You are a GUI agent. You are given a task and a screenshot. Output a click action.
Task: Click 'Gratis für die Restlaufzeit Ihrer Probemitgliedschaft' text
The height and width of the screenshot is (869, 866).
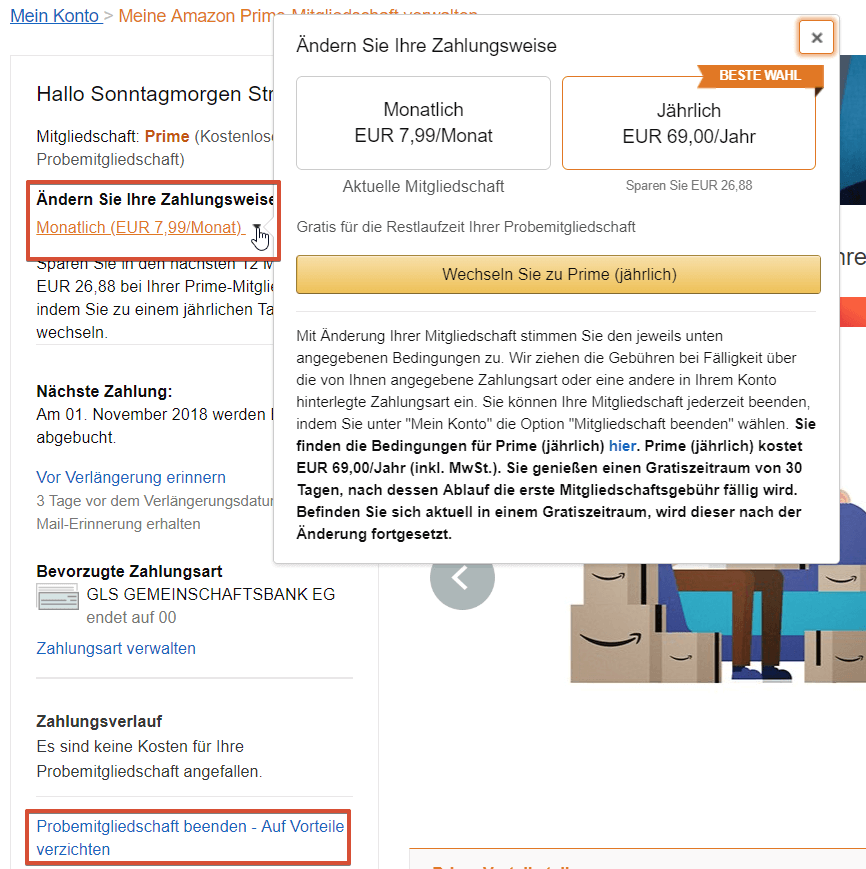click(x=466, y=227)
